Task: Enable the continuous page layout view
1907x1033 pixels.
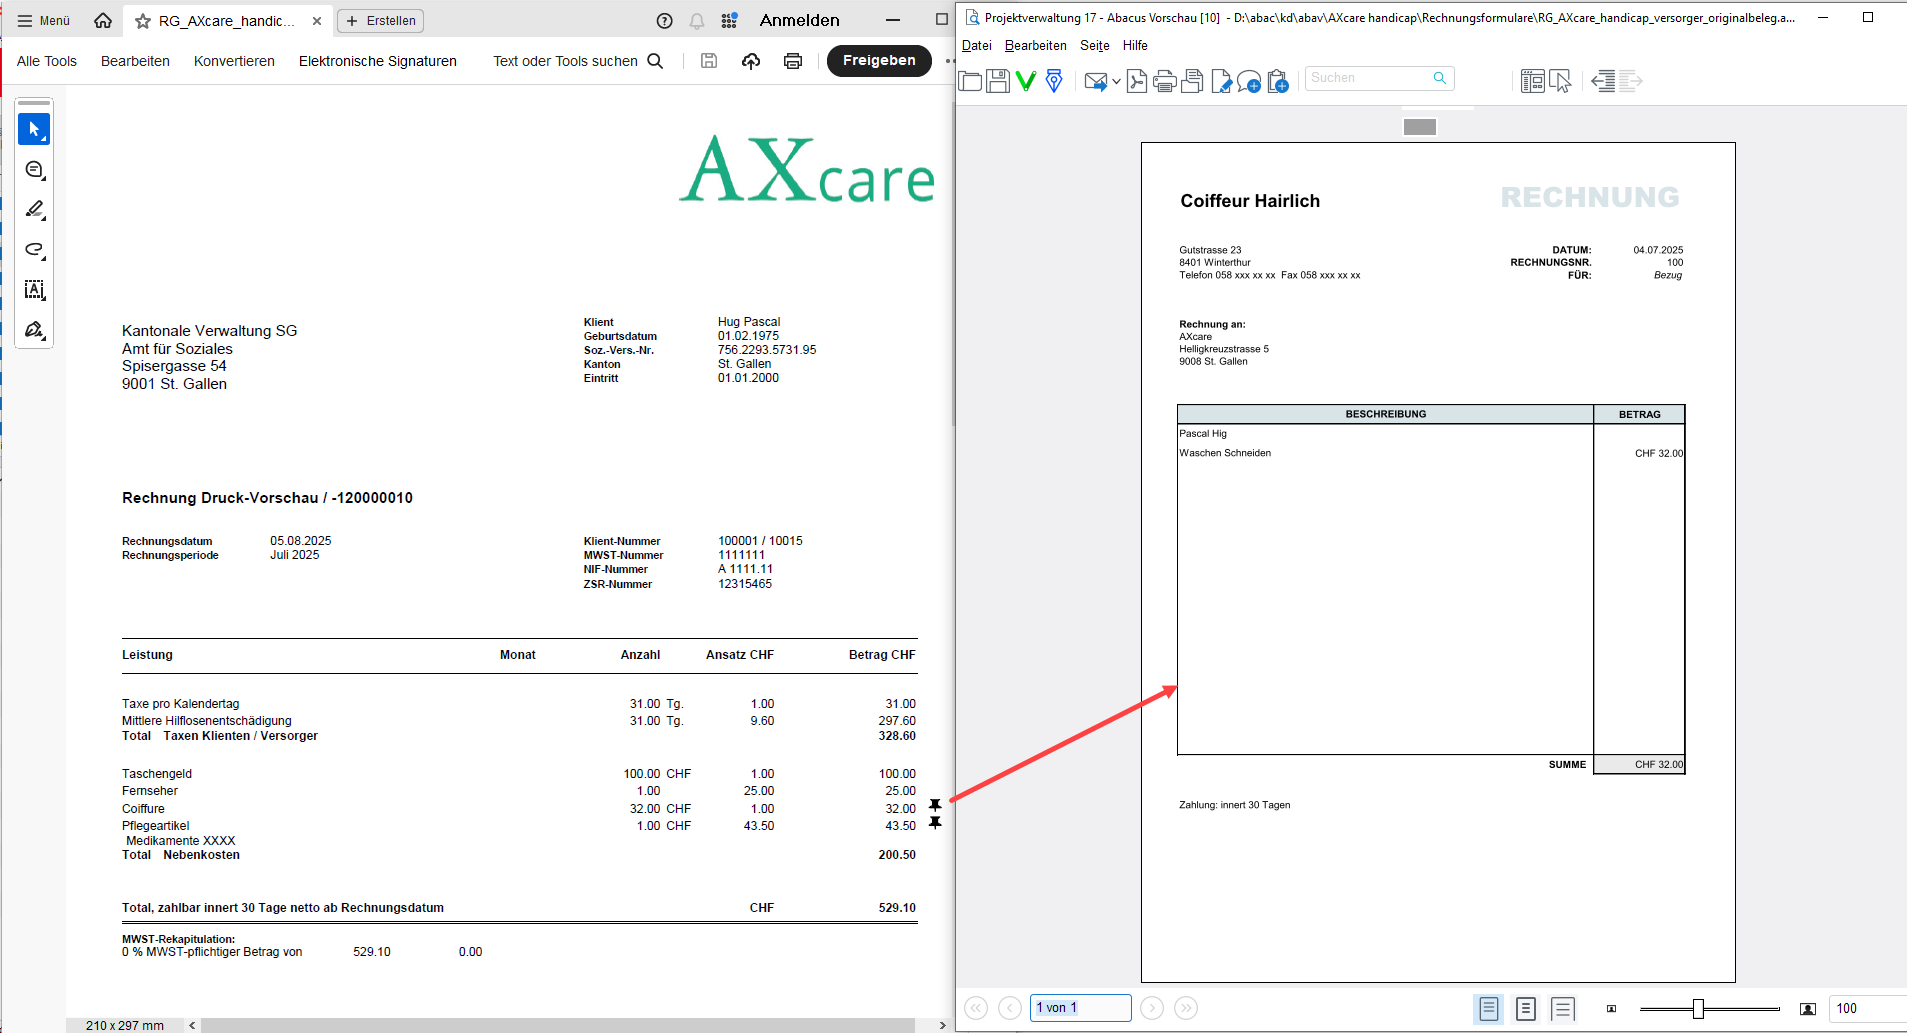Action: 1525,1009
